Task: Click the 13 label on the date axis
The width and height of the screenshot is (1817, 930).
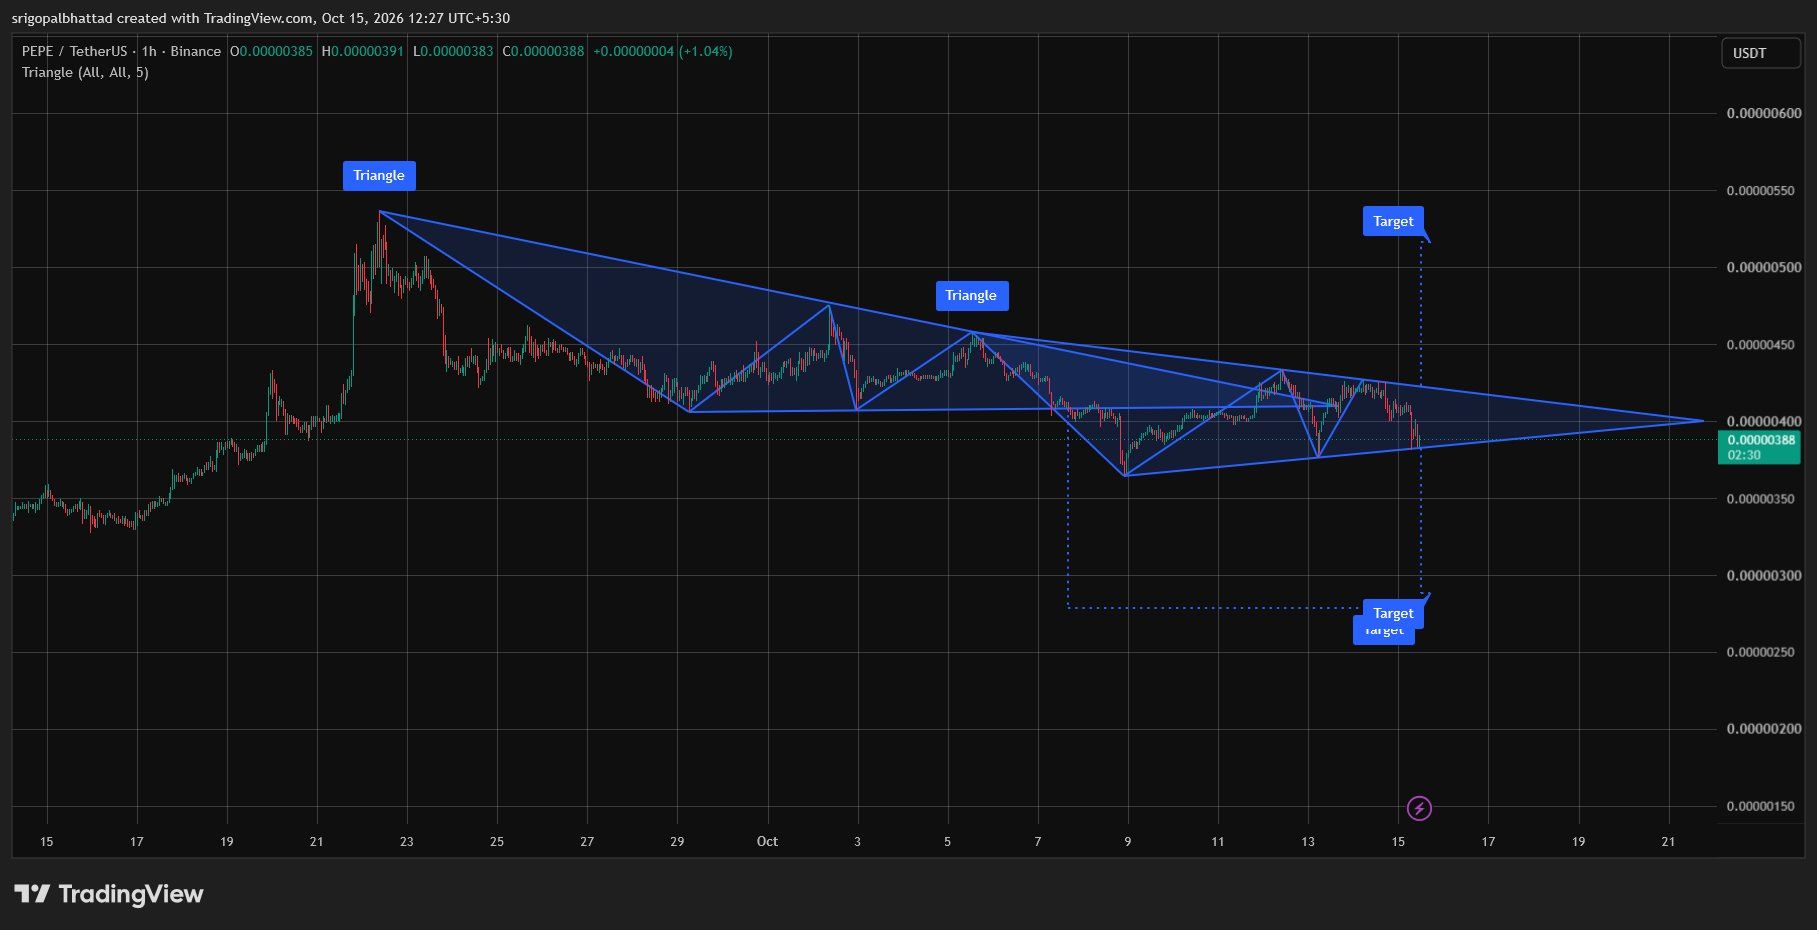Action: click(1308, 841)
